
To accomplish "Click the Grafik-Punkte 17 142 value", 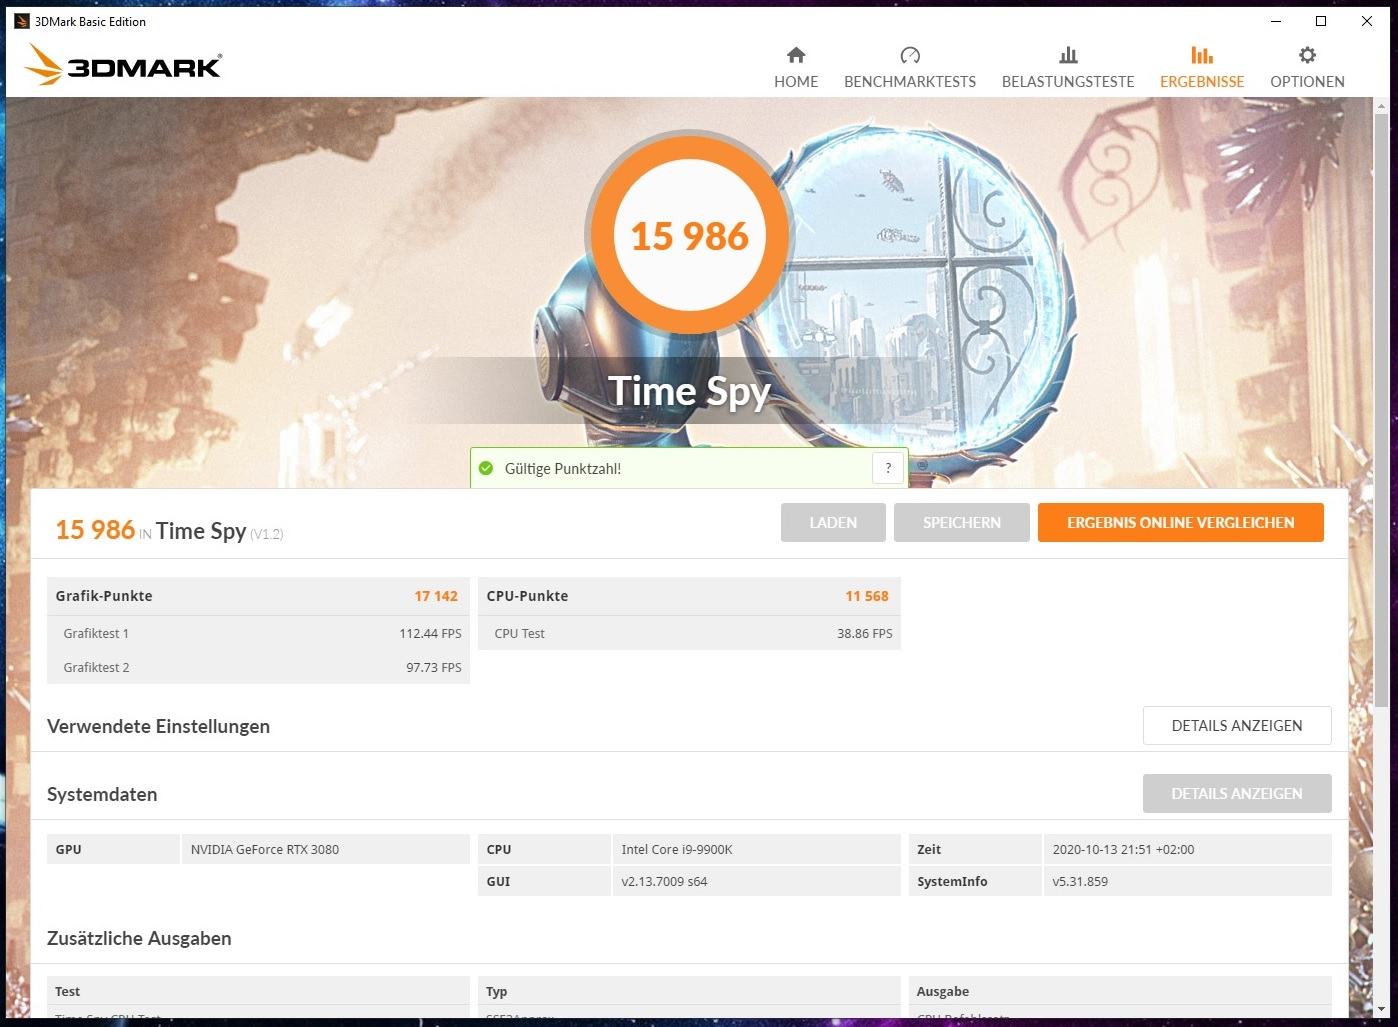I will click(436, 596).
